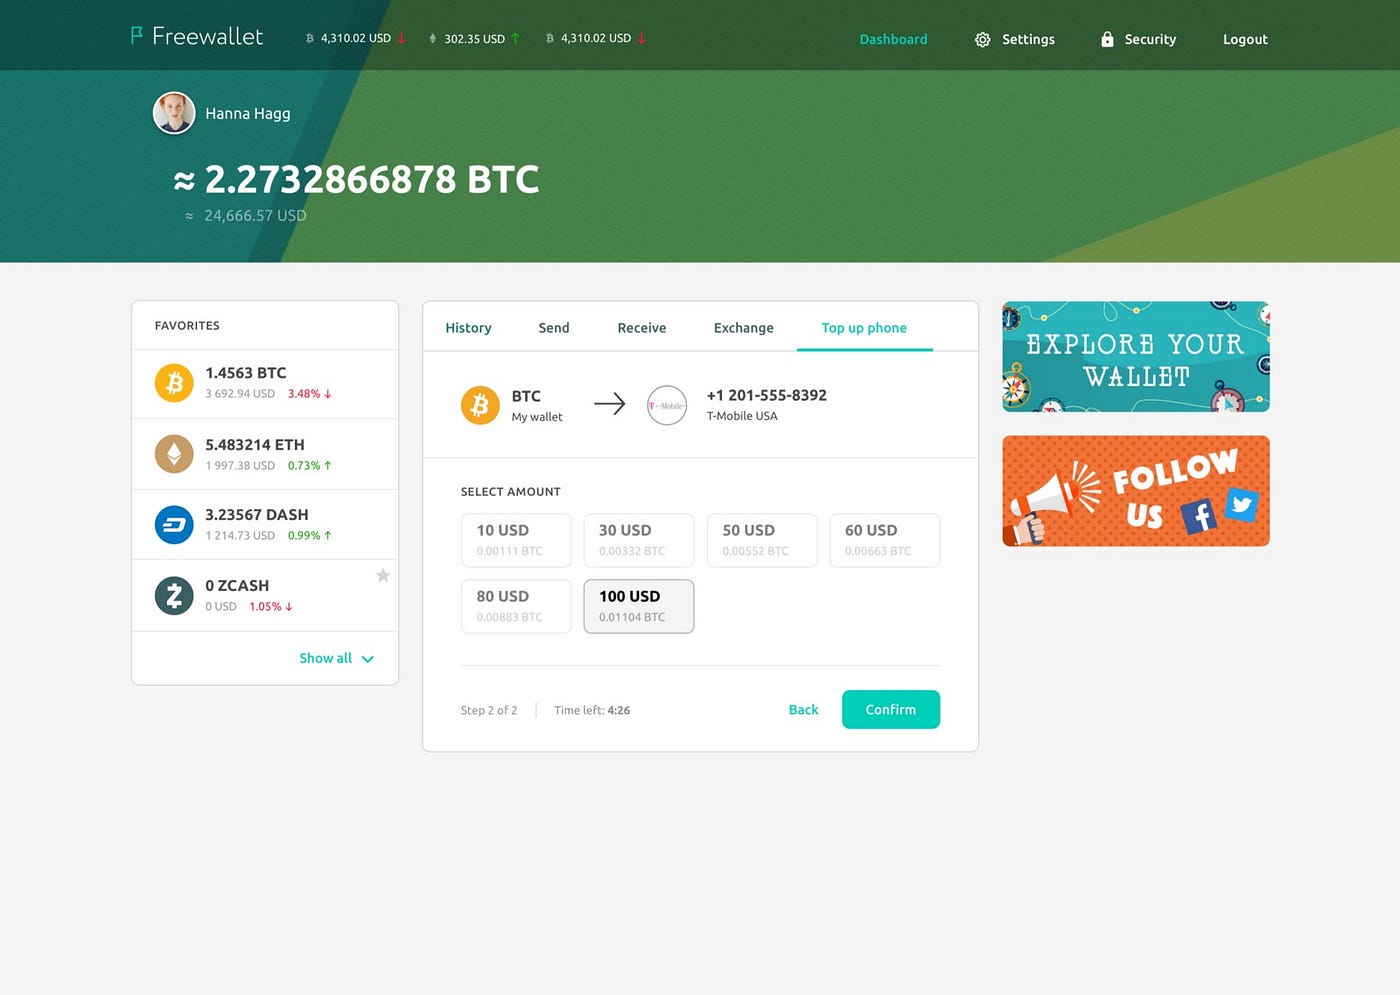Go to Dashboard in the navigation menu
Image resolution: width=1400 pixels, height=995 pixels.
pyautogui.click(x=893, y=39)
